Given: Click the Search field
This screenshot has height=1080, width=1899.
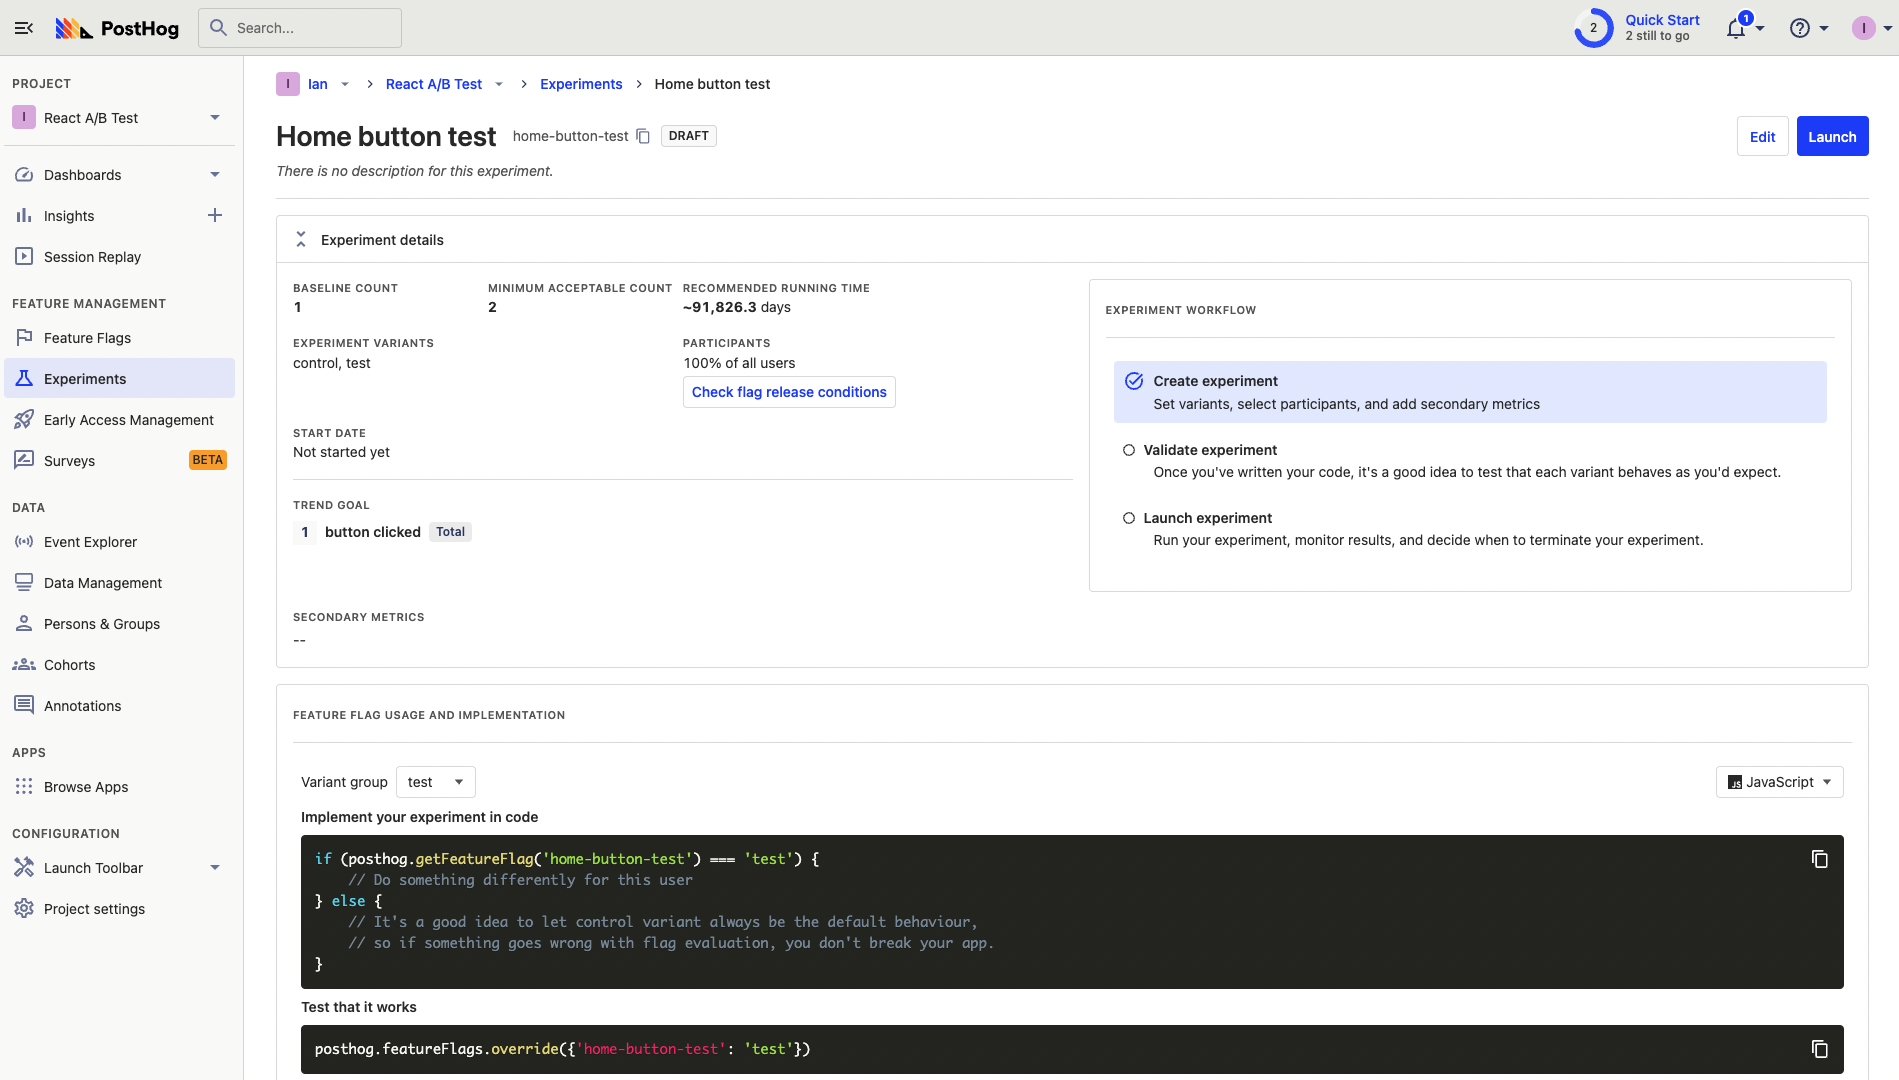Looking at the screenshot, I should point(299,27).
